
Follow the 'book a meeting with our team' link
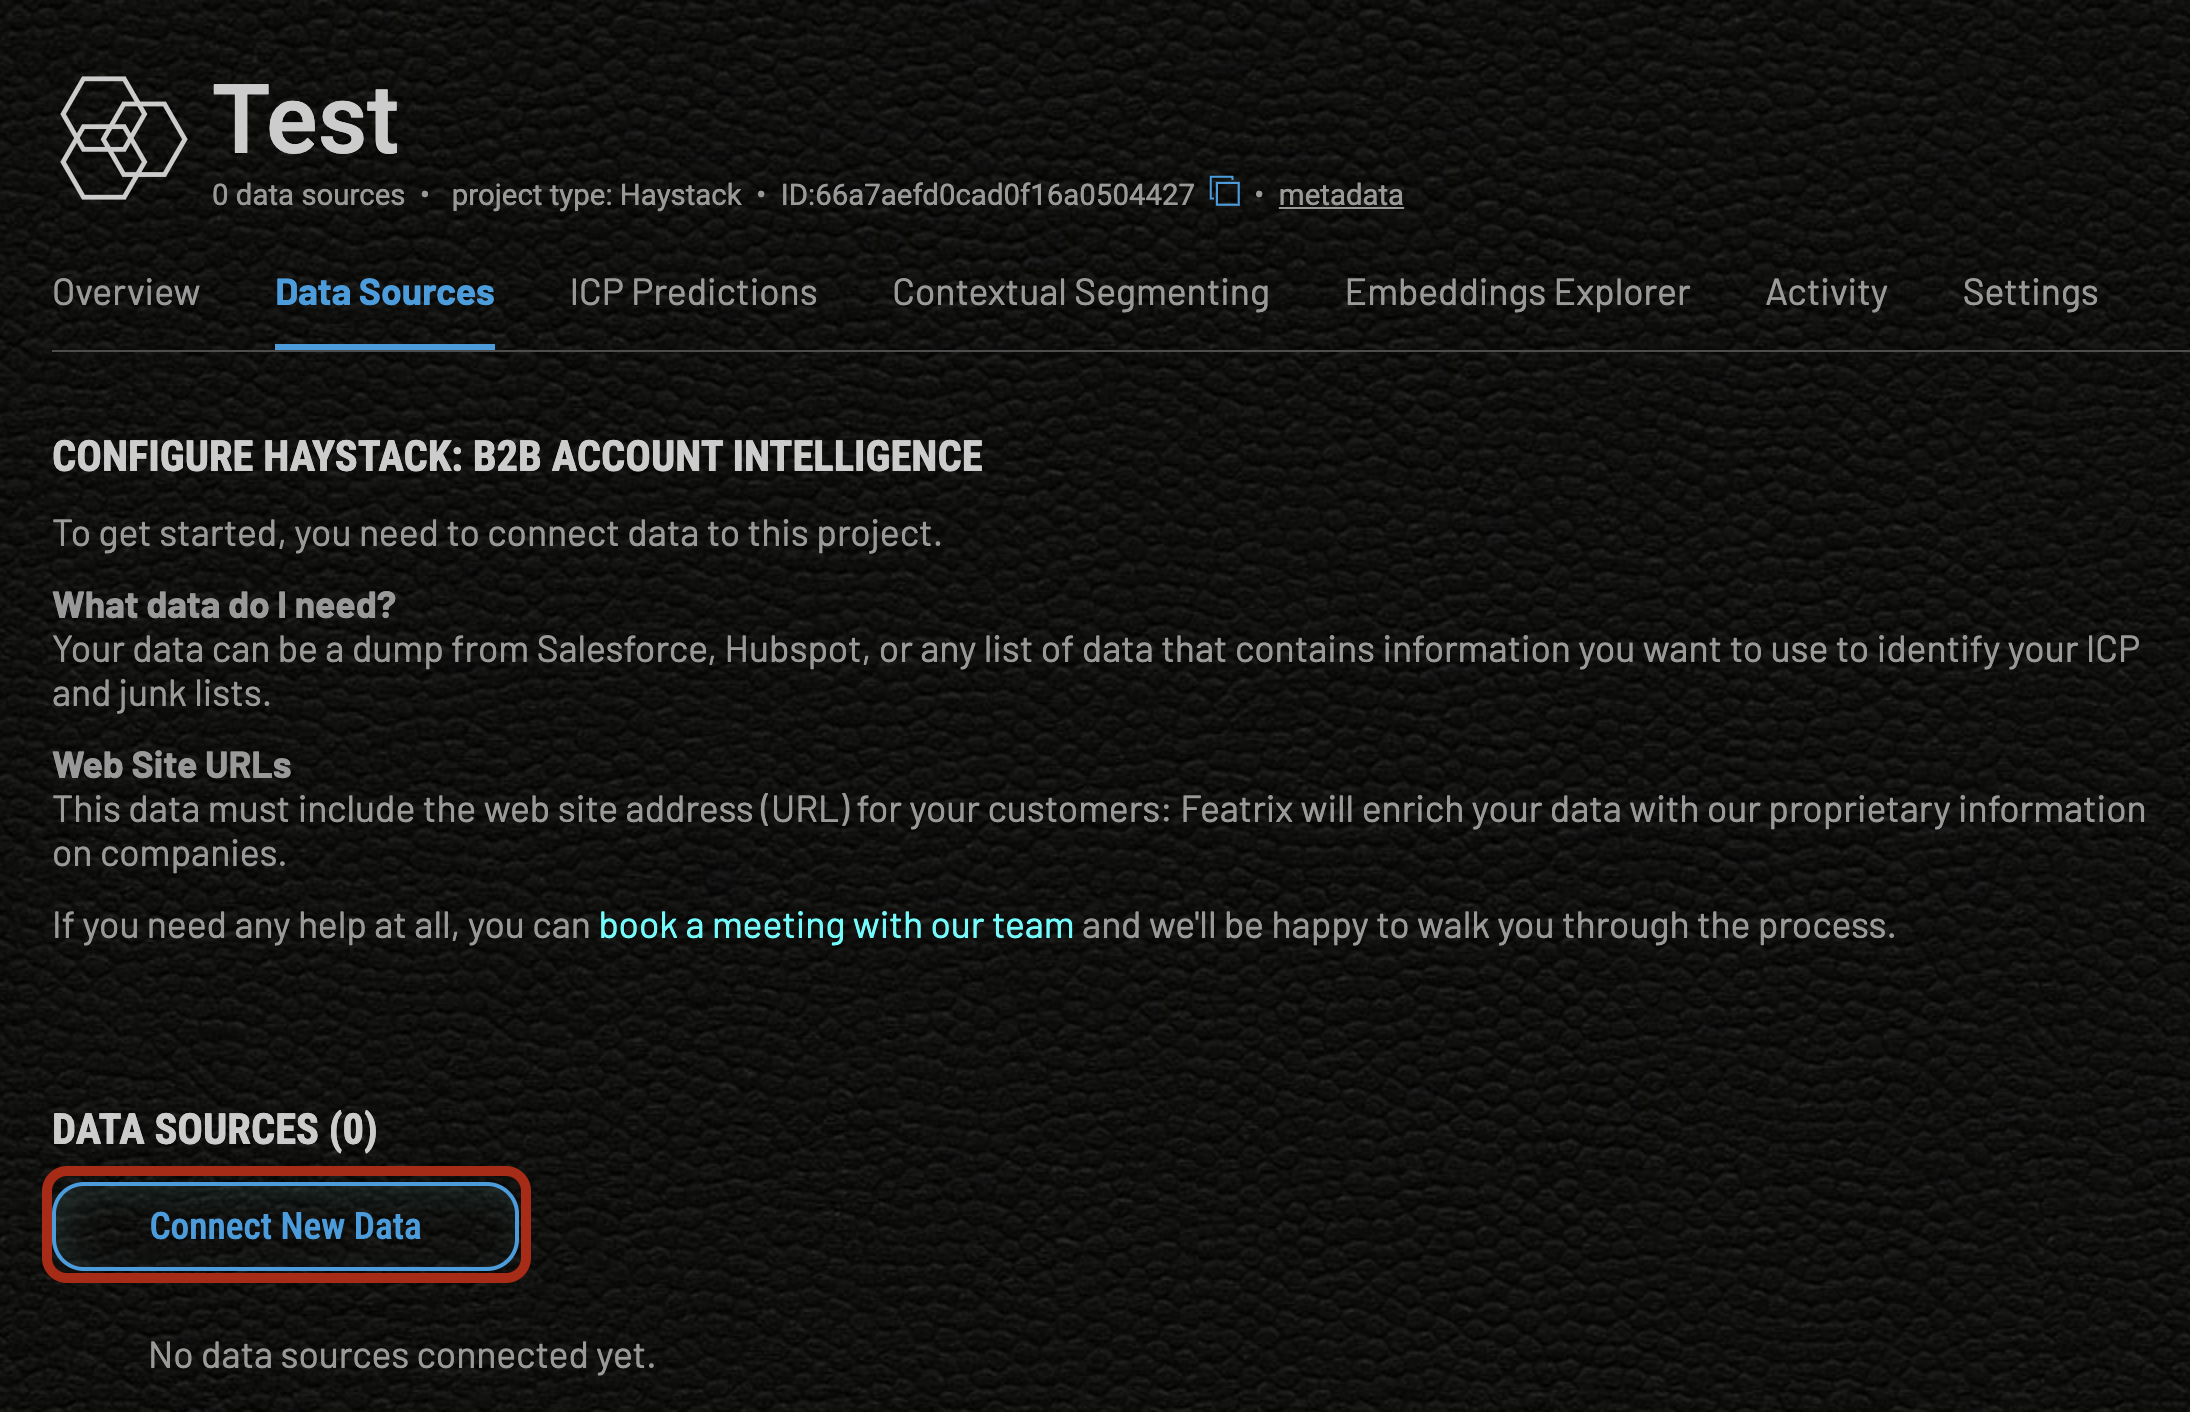836,926
